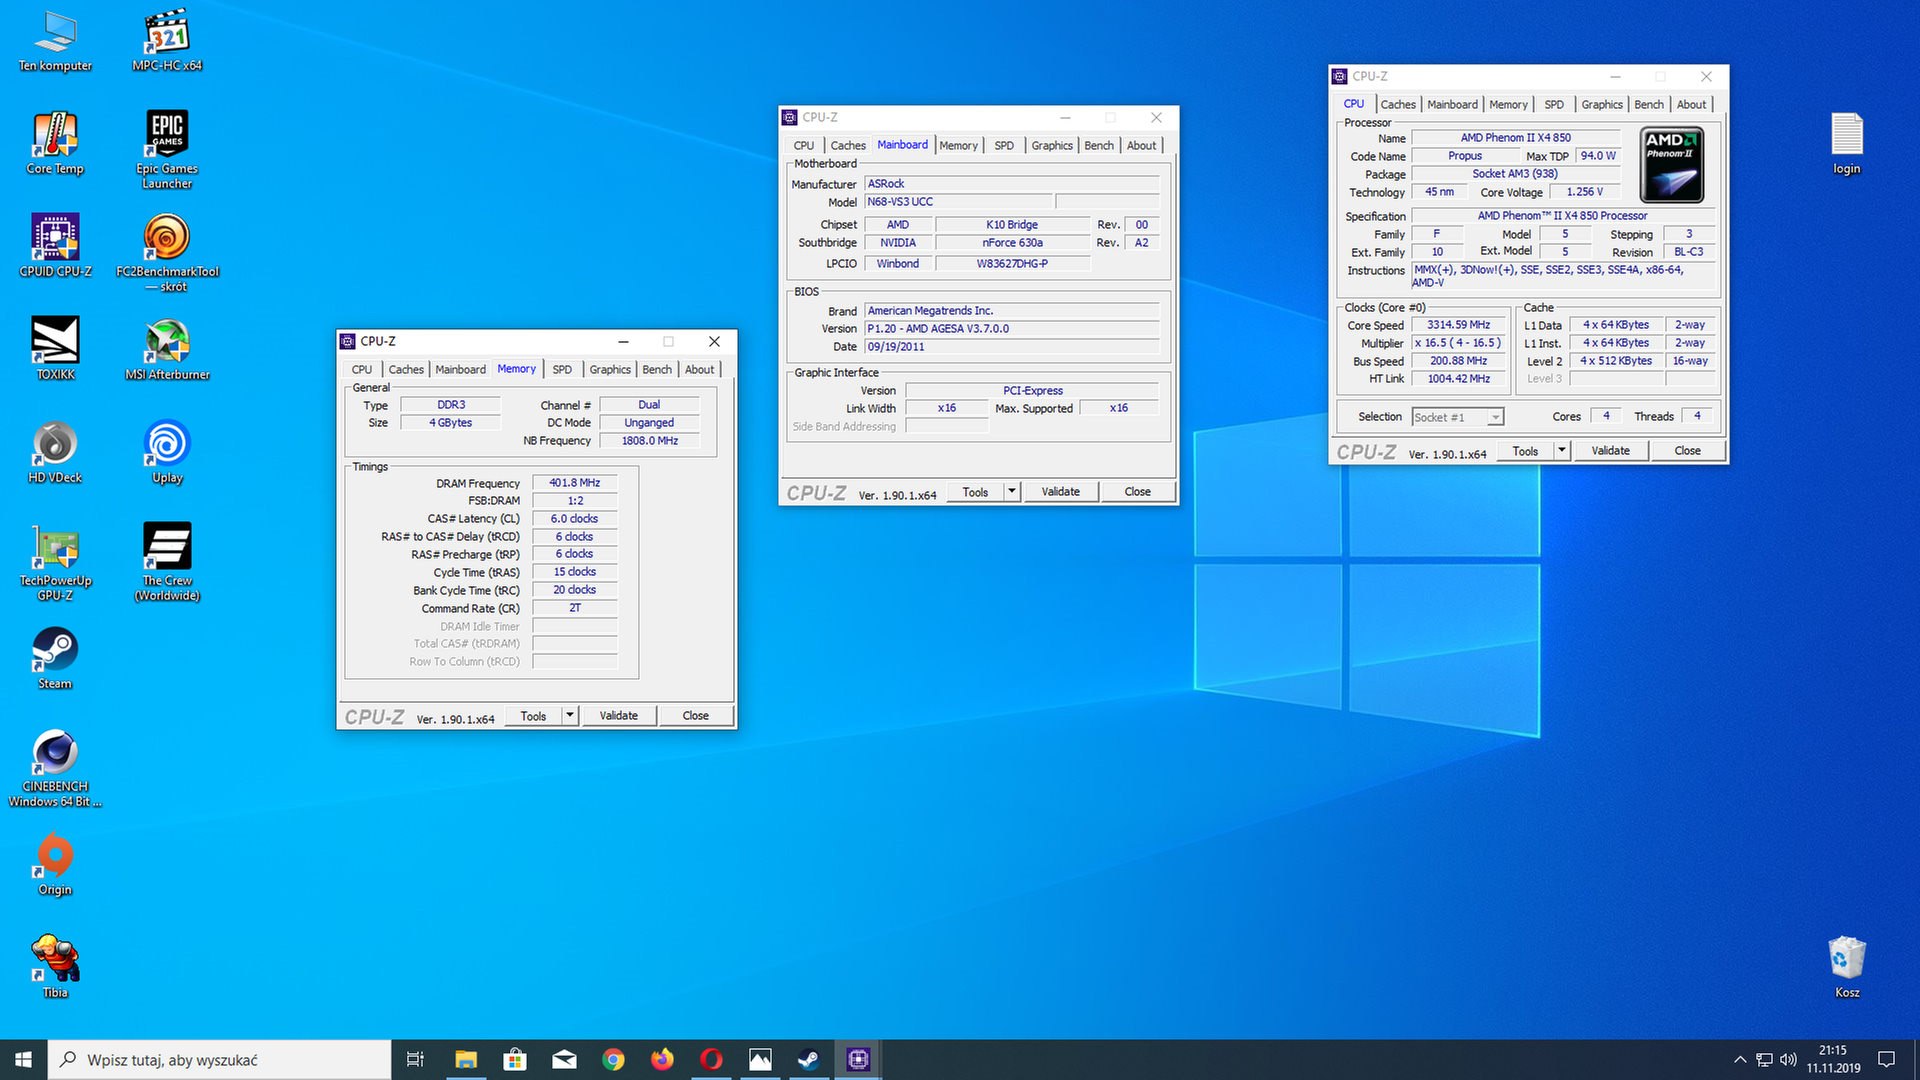Image resolution: width=1920 pixels, height=1080 pixels.
Task: Open Epic Games Launcher shortcut
Action: 167,150
